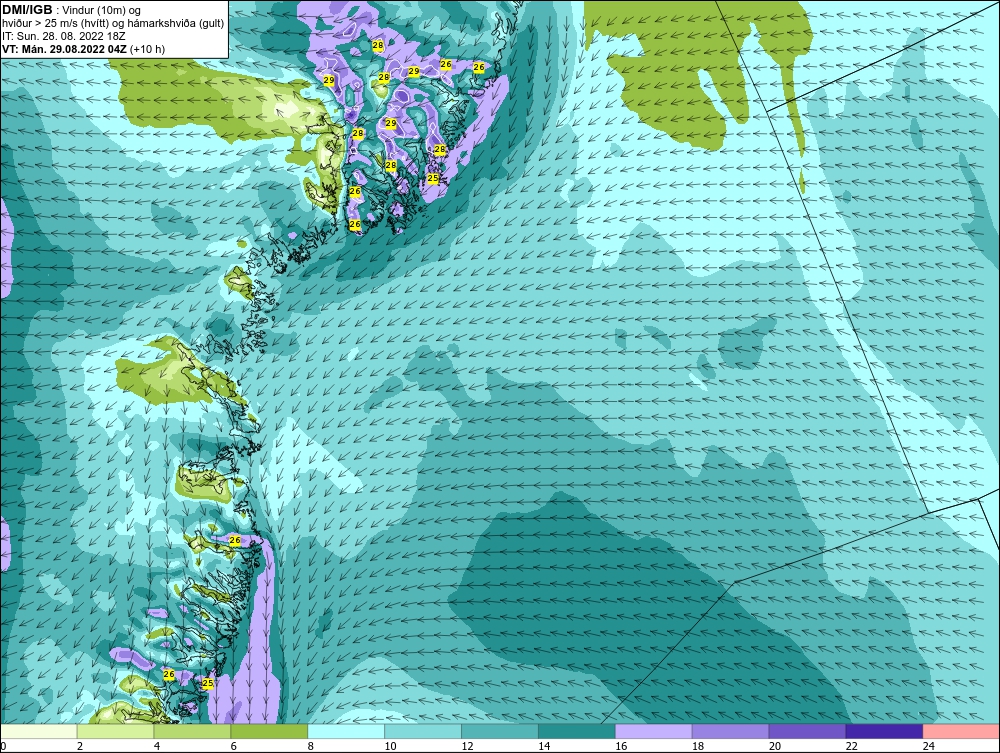Click the 6–8 m/s olive green legend swatch
This screenshot has width=1000, height=753.
269,731
